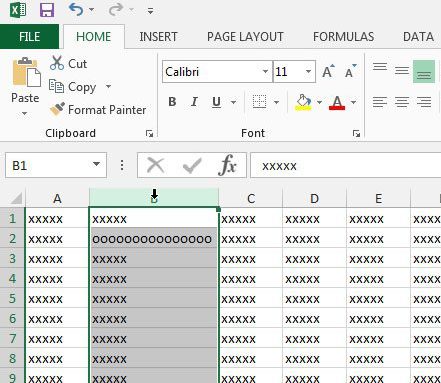Open the font color palette arrow

click(x=354, y=102)
